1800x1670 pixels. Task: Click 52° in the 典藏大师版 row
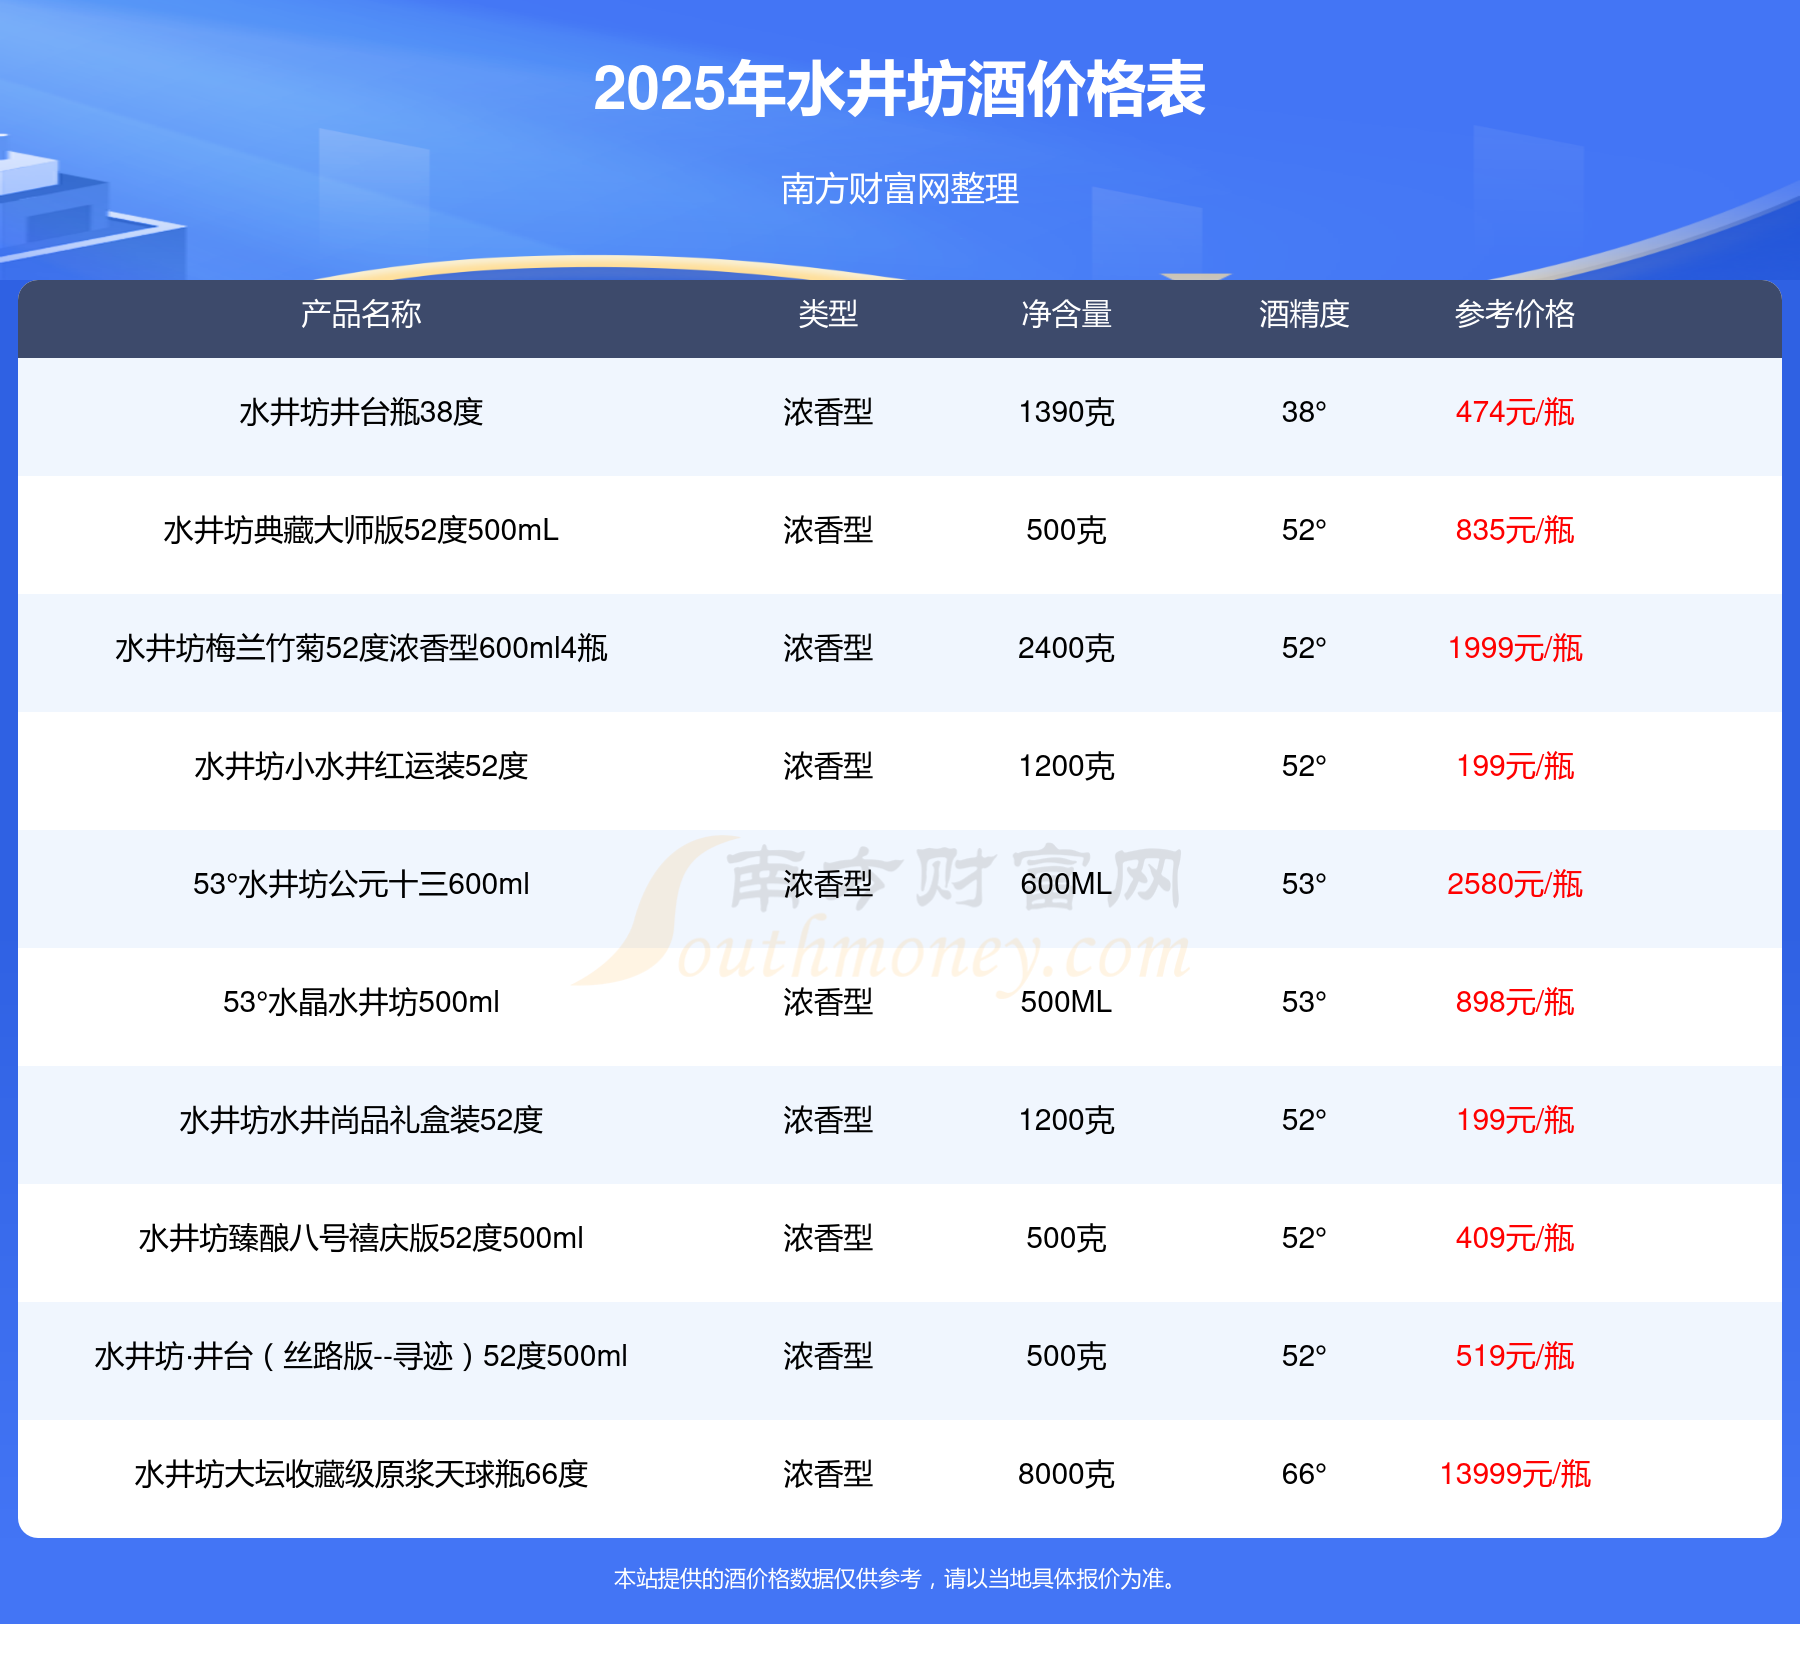pos(1304,530)
